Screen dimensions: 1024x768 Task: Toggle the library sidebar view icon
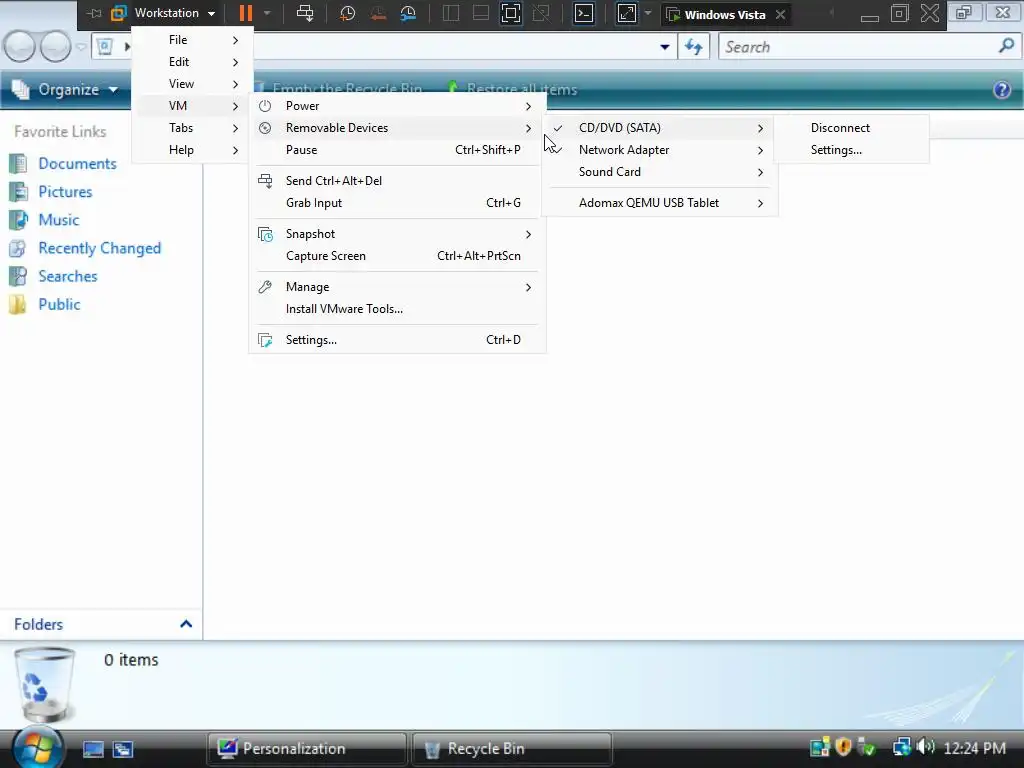(451, 13)
